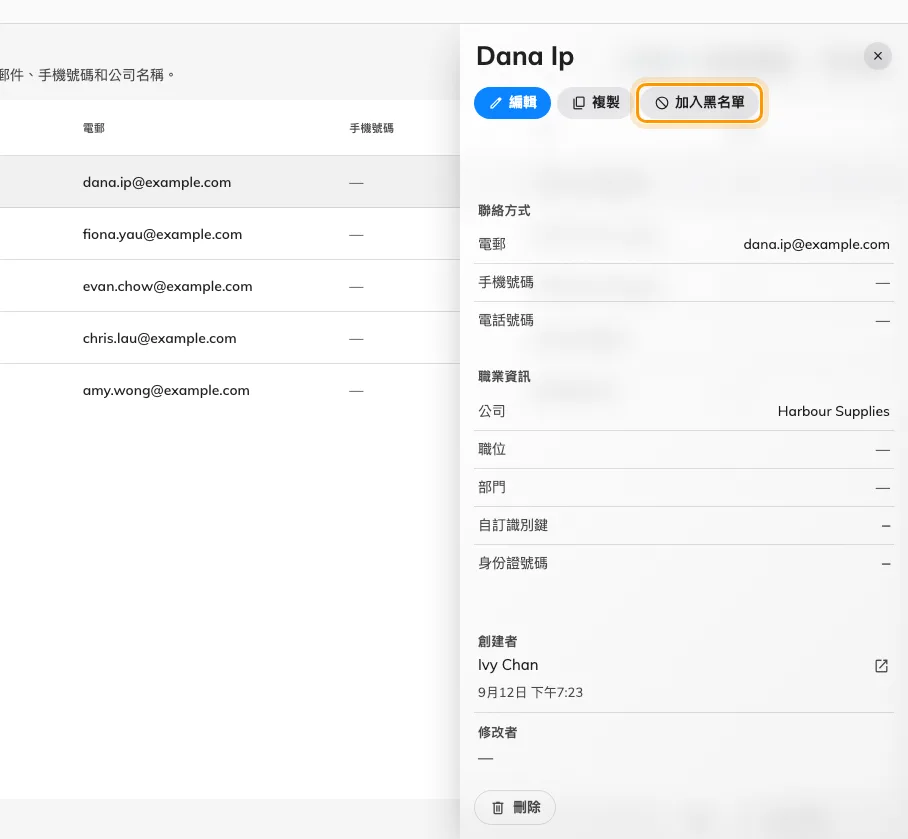Click the 職業資訊 section heading
908x839 pixels.
(504, 376)
